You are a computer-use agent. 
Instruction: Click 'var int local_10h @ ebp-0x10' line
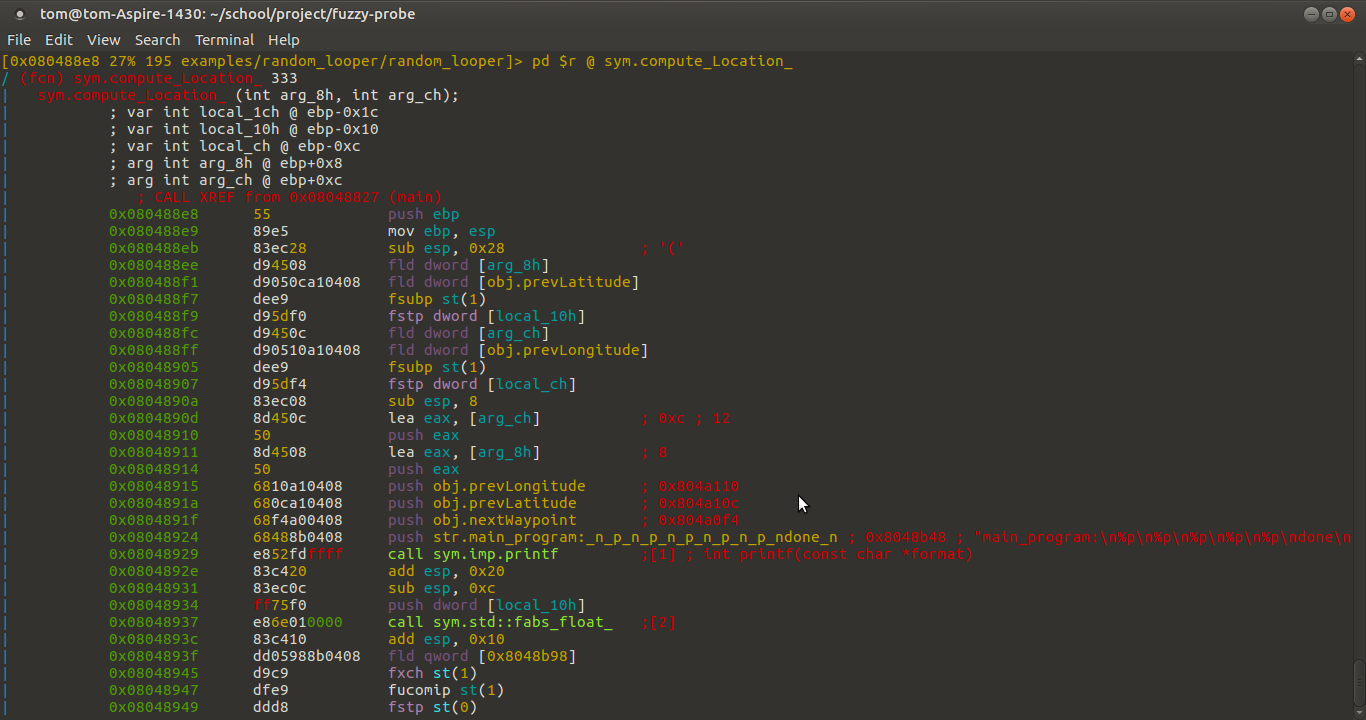[x=244, y=129]
